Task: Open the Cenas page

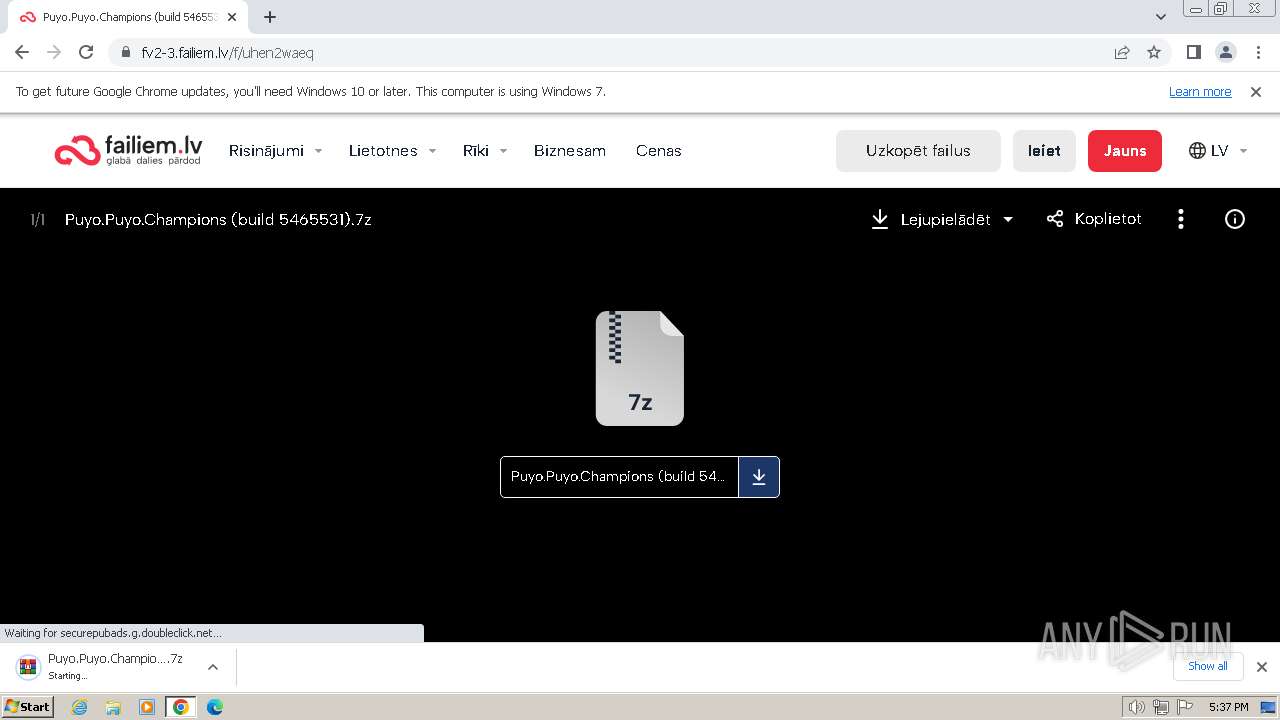Action: click(659, 151)
